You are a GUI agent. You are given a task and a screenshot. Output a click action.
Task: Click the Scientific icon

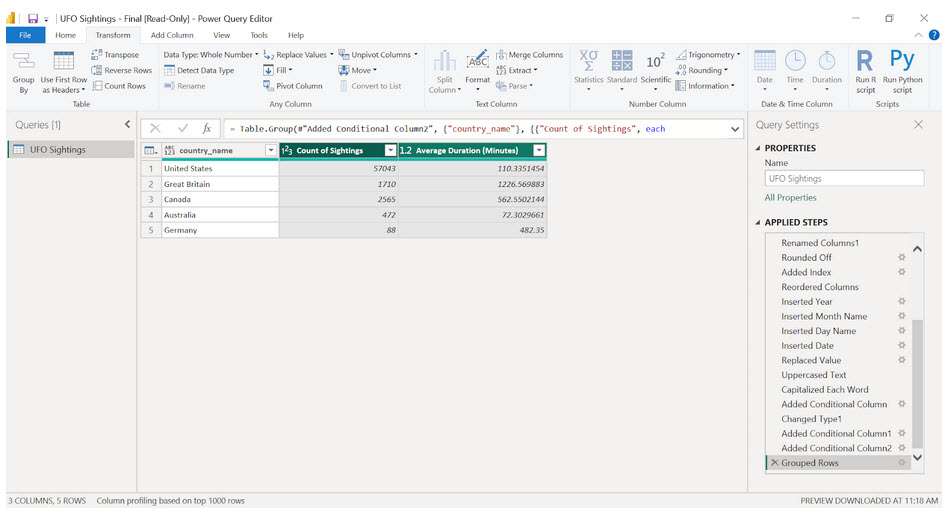pyautogui.click(x=655, y=61)
